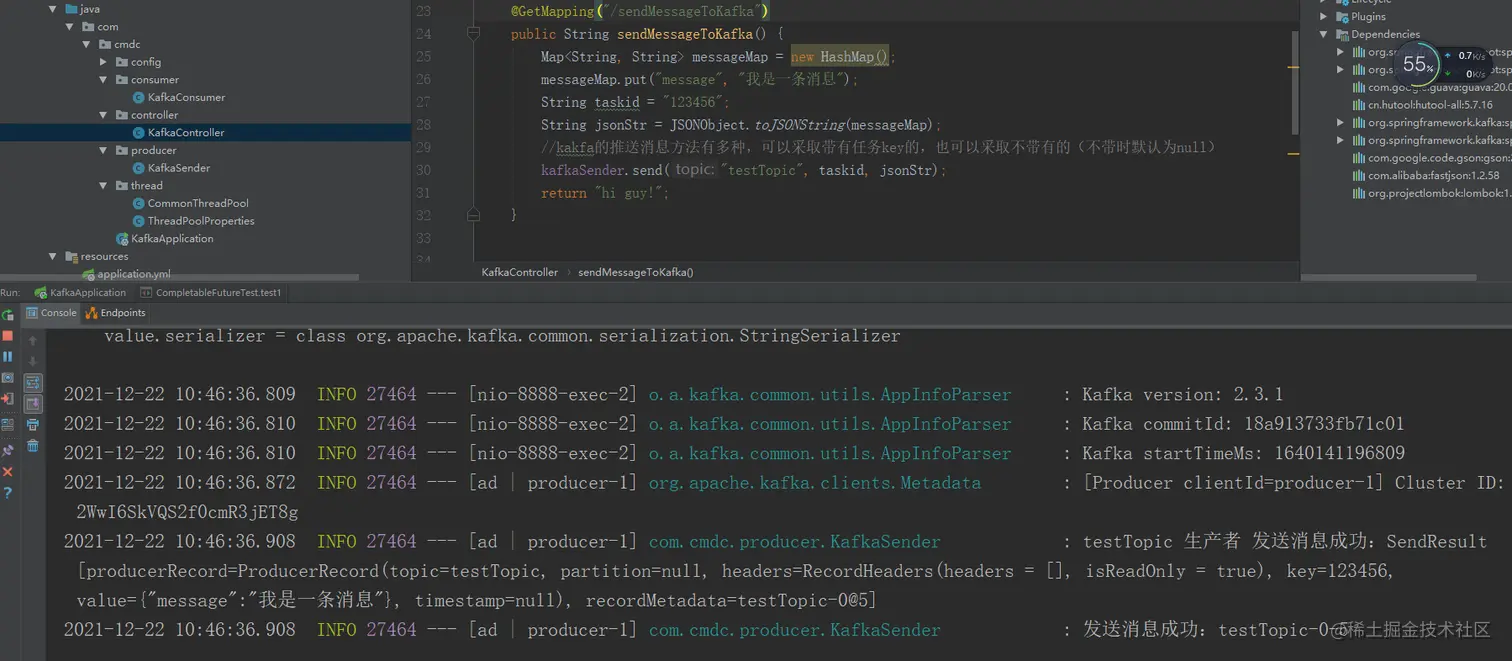Collapse the resources folder
This screenshot has height=661, width=1512.
[53, 256]
